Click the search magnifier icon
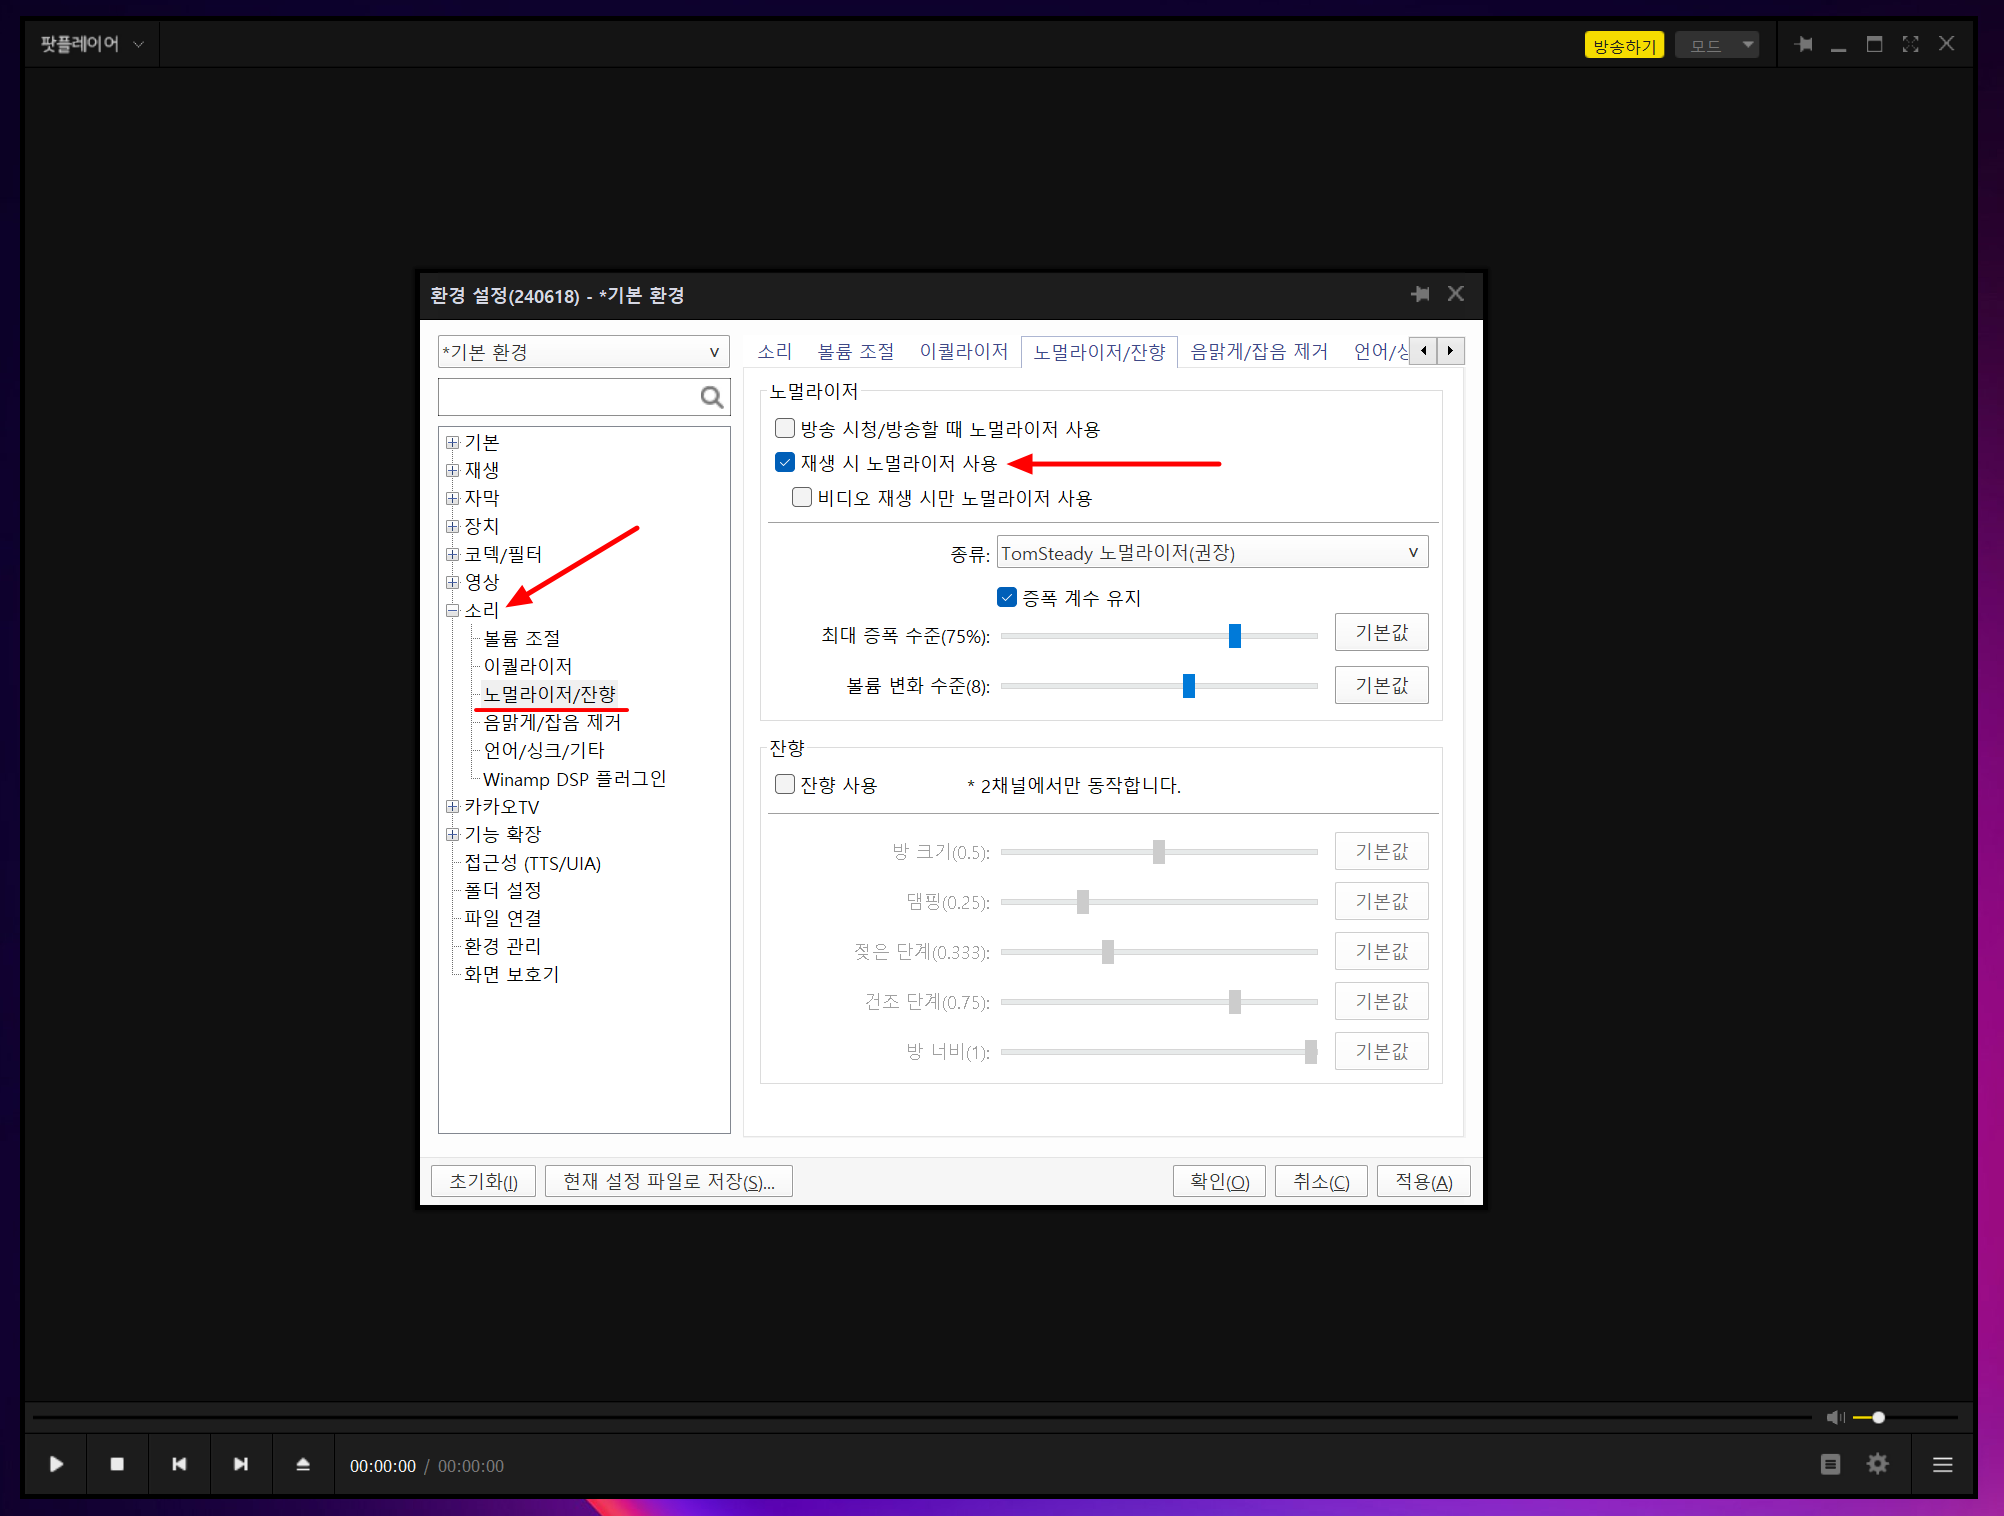 coord(711,398)
